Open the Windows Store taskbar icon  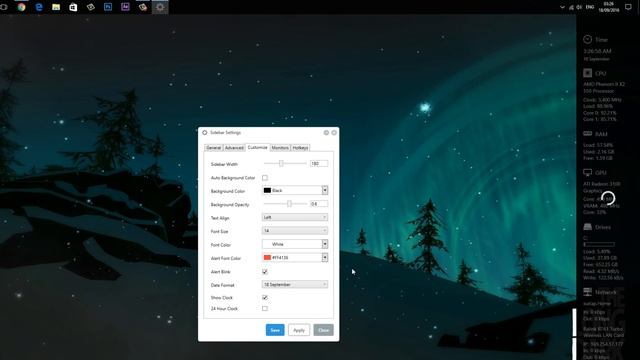(73, 7)
